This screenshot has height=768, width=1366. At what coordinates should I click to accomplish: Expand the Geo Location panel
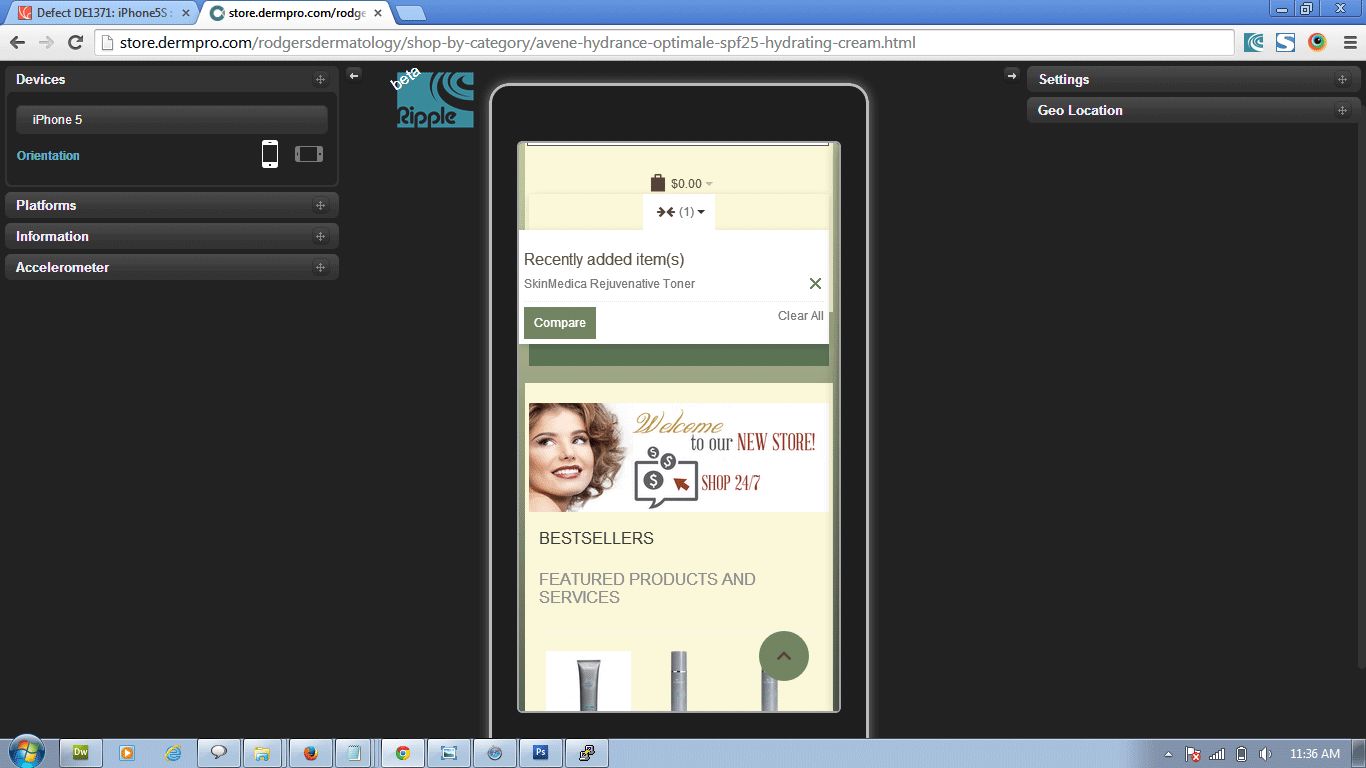point(1193,110)
